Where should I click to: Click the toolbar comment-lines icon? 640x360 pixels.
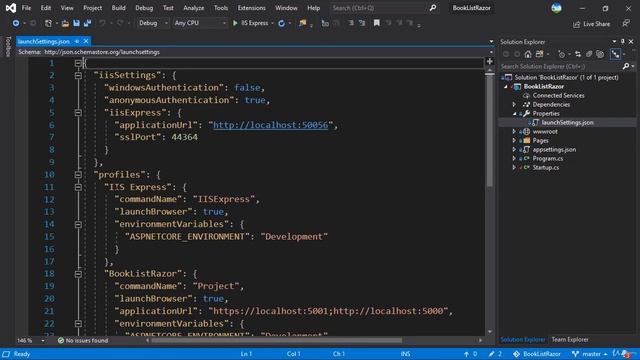[x=351, y=23]
